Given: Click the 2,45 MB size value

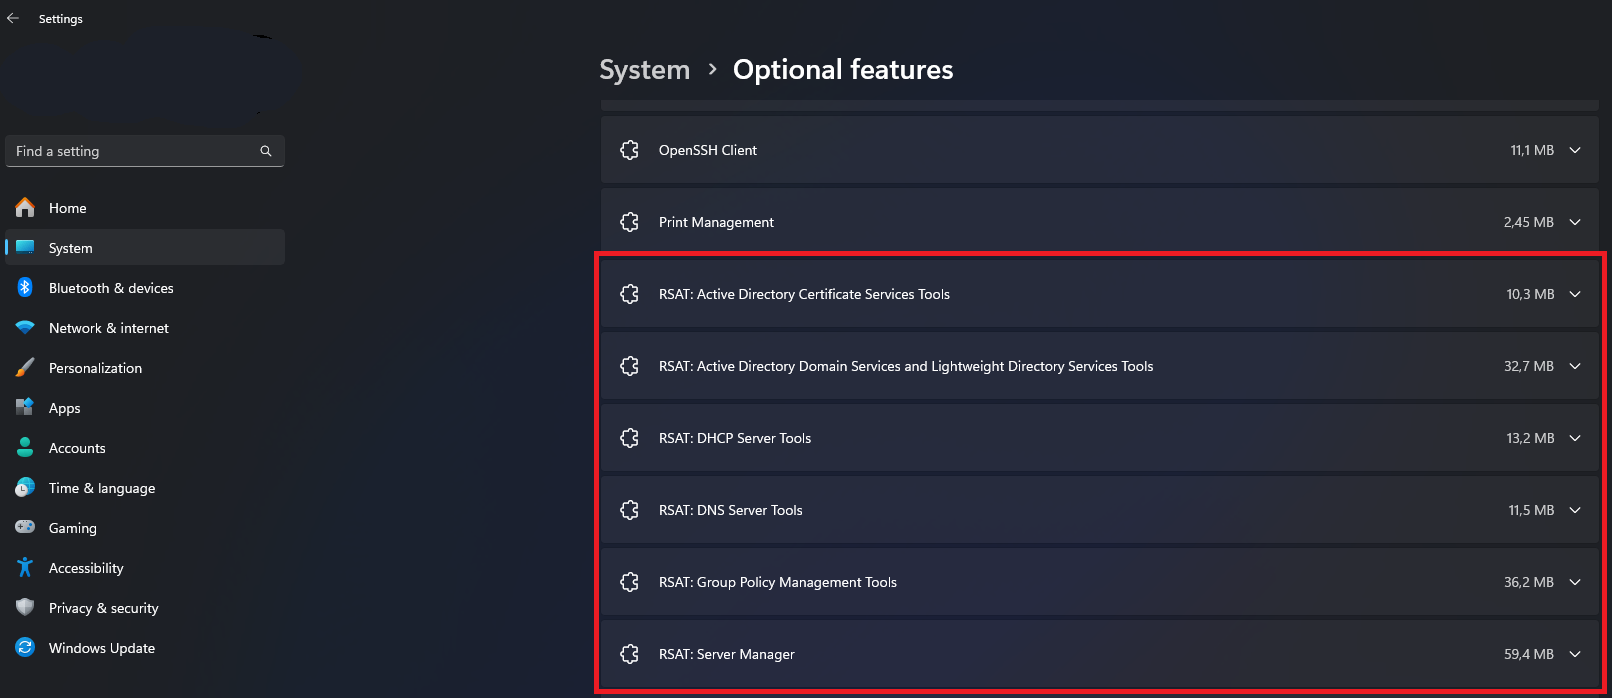Looking at the screenshot, I should [x=1529, y=222].
